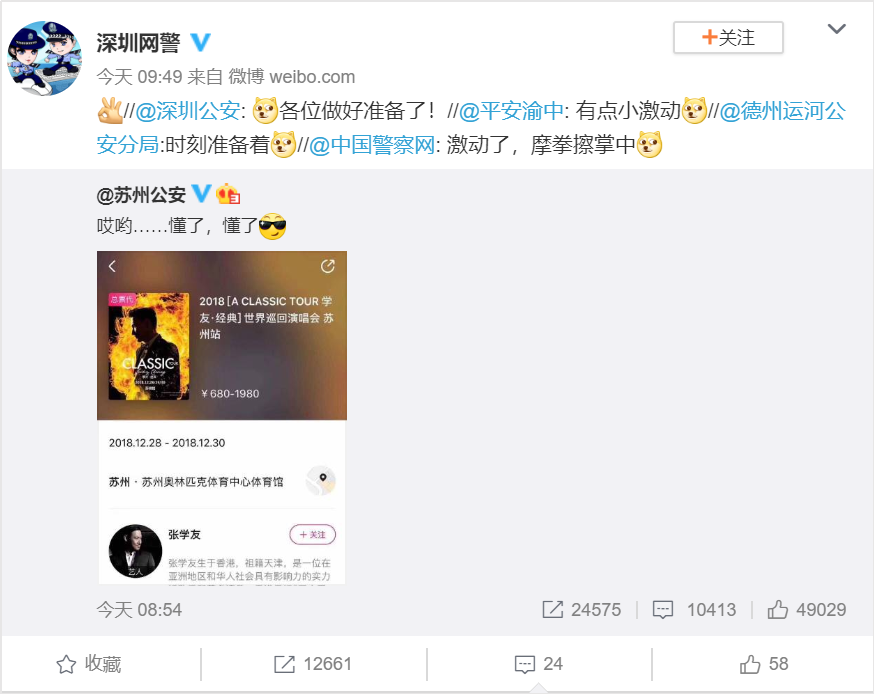Open the original poster @苏州公安

click(141, 195)
